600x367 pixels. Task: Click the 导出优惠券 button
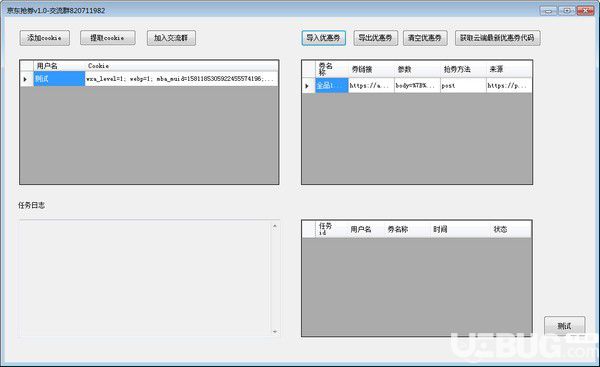coord(375,38)
